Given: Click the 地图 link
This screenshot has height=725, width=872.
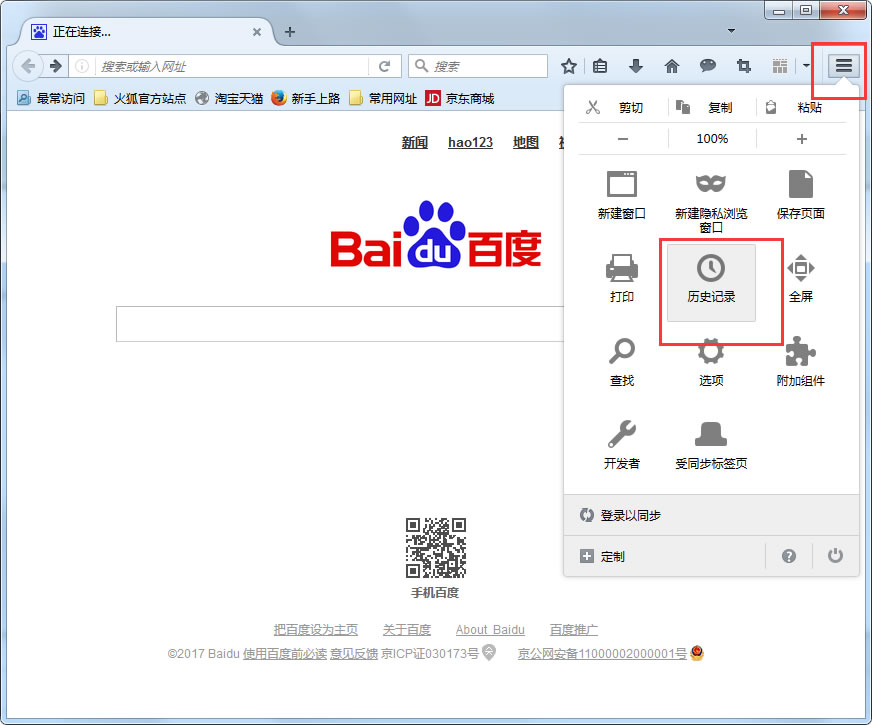Looking at the screenshot, I should click(526, 142).
